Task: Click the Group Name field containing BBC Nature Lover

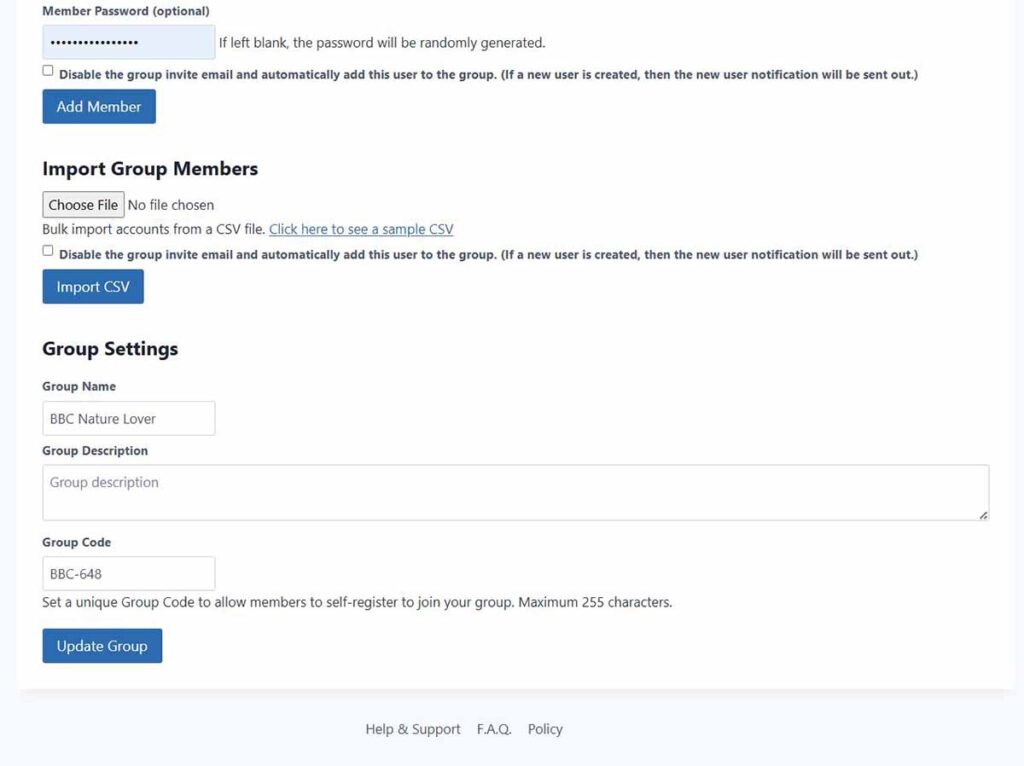Action: (128, 419)
